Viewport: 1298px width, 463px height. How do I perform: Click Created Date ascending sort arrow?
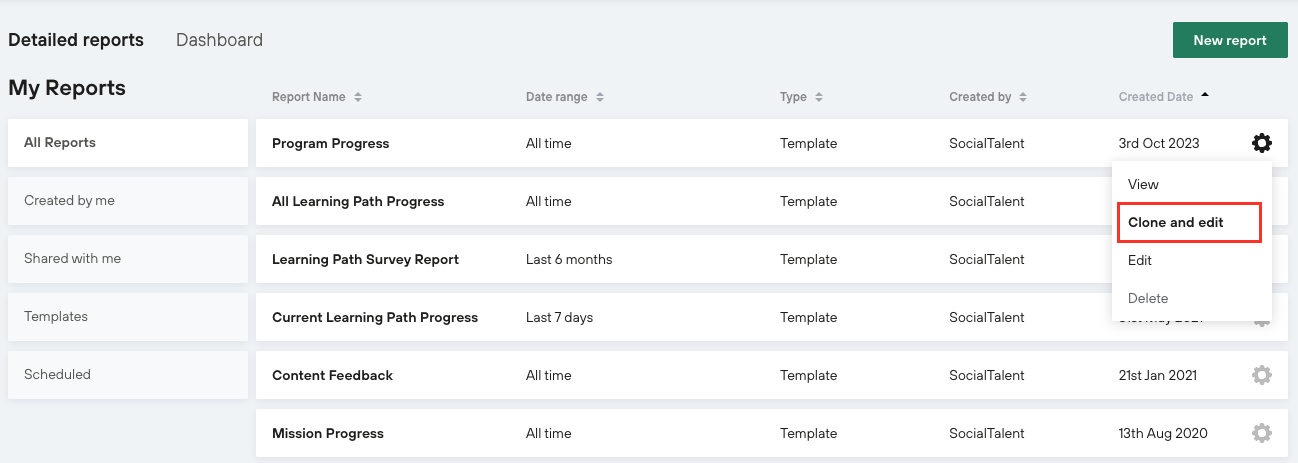[x=1205, y=96]
